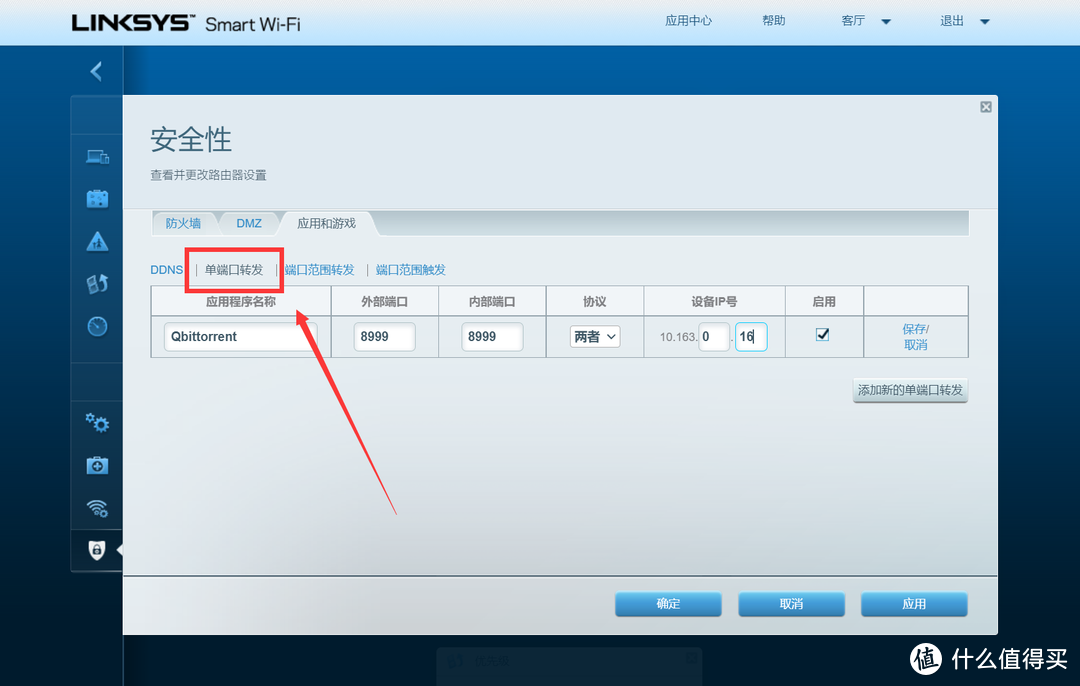Open 帮助 in the top bar
Image resolution: width=1080 pixels, height=686 pixels.
click(773, 21)
